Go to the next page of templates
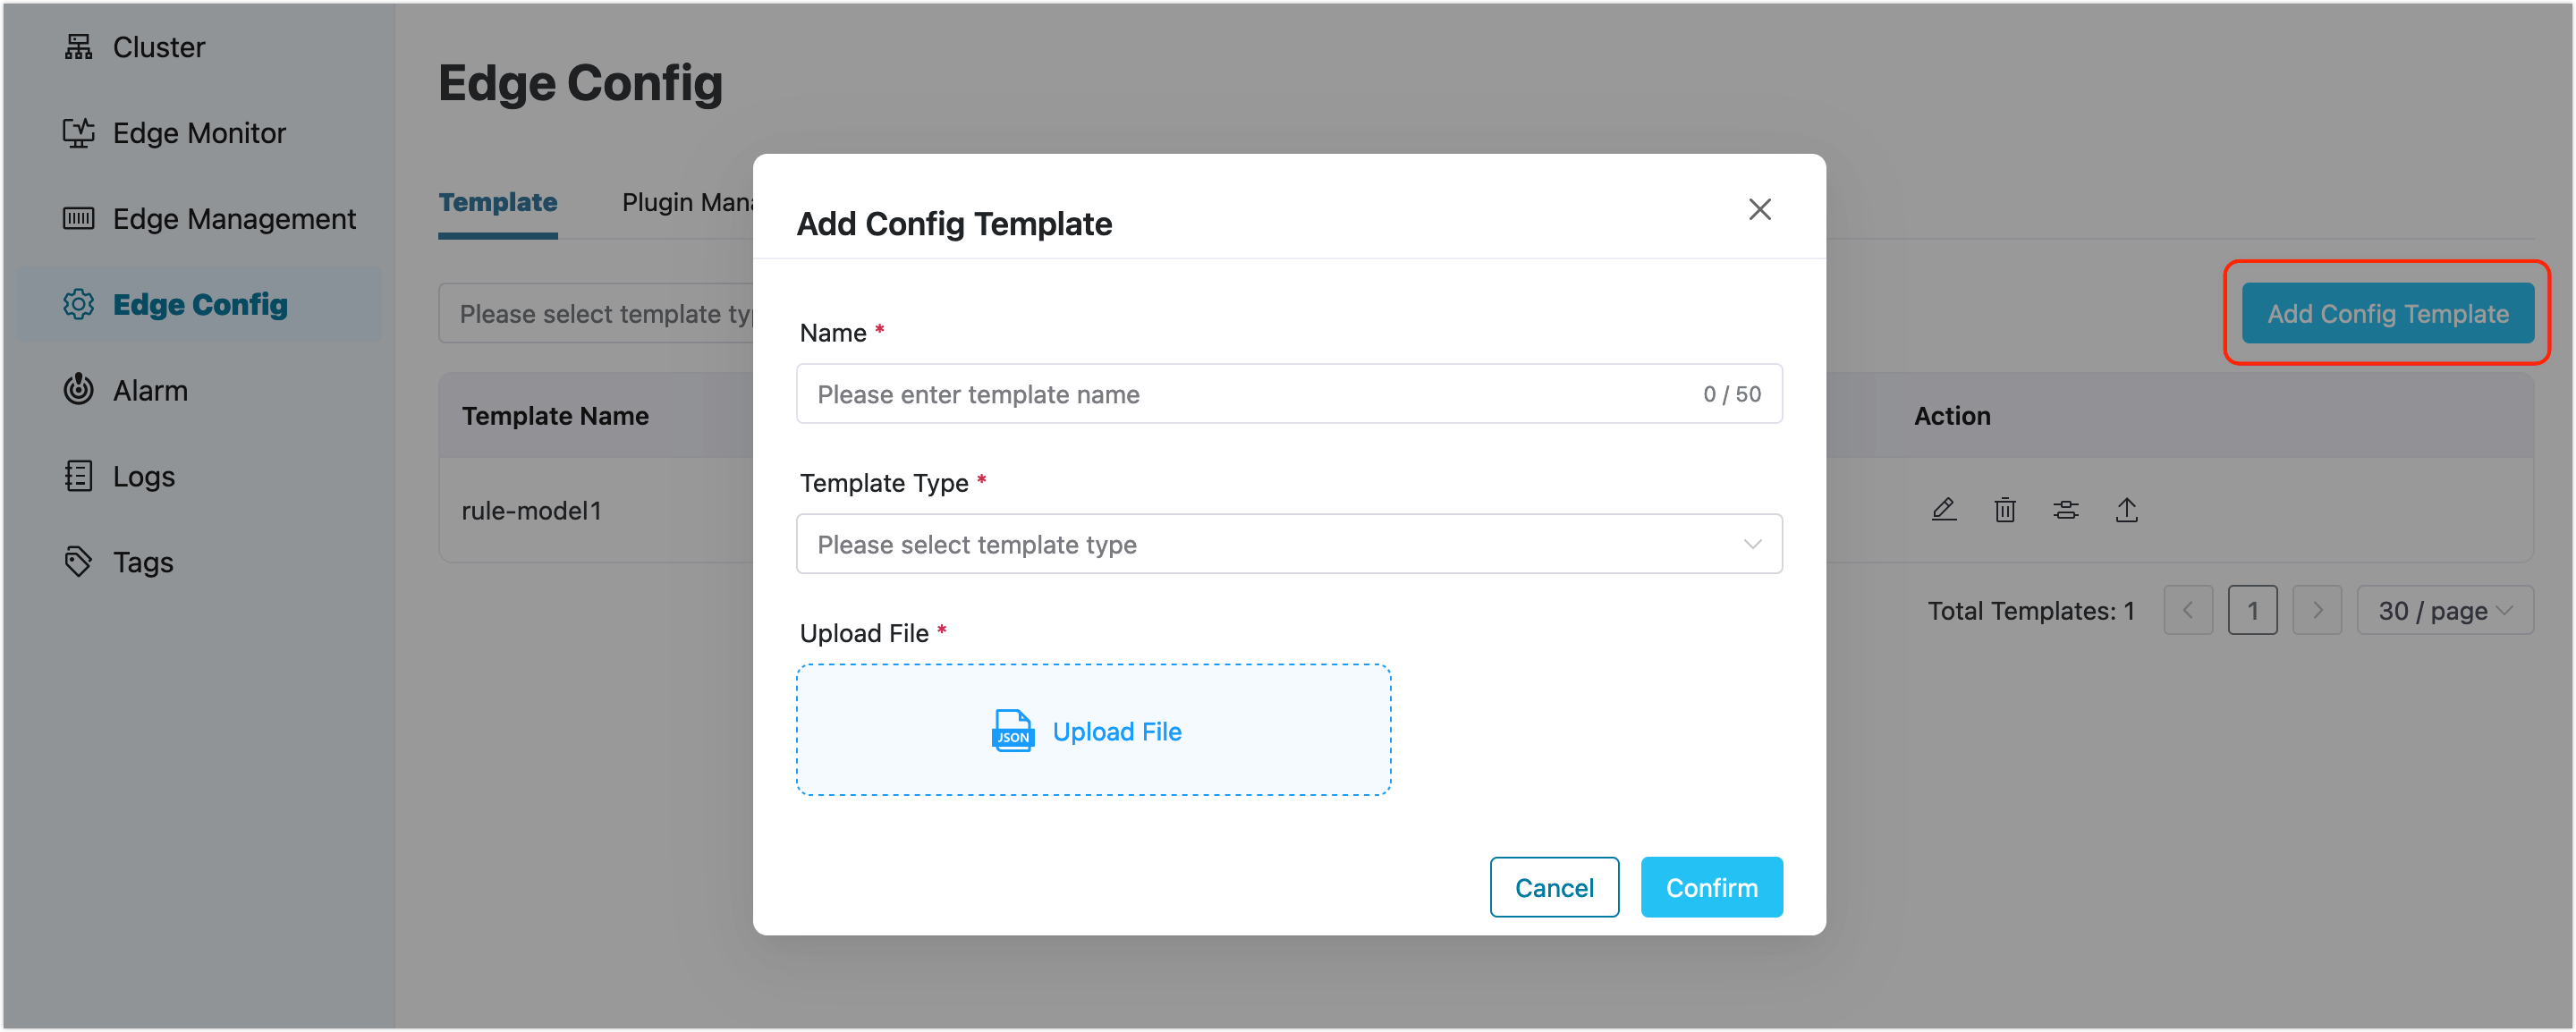This screenshot has height=1032, width=2576. coord(2317,610)
